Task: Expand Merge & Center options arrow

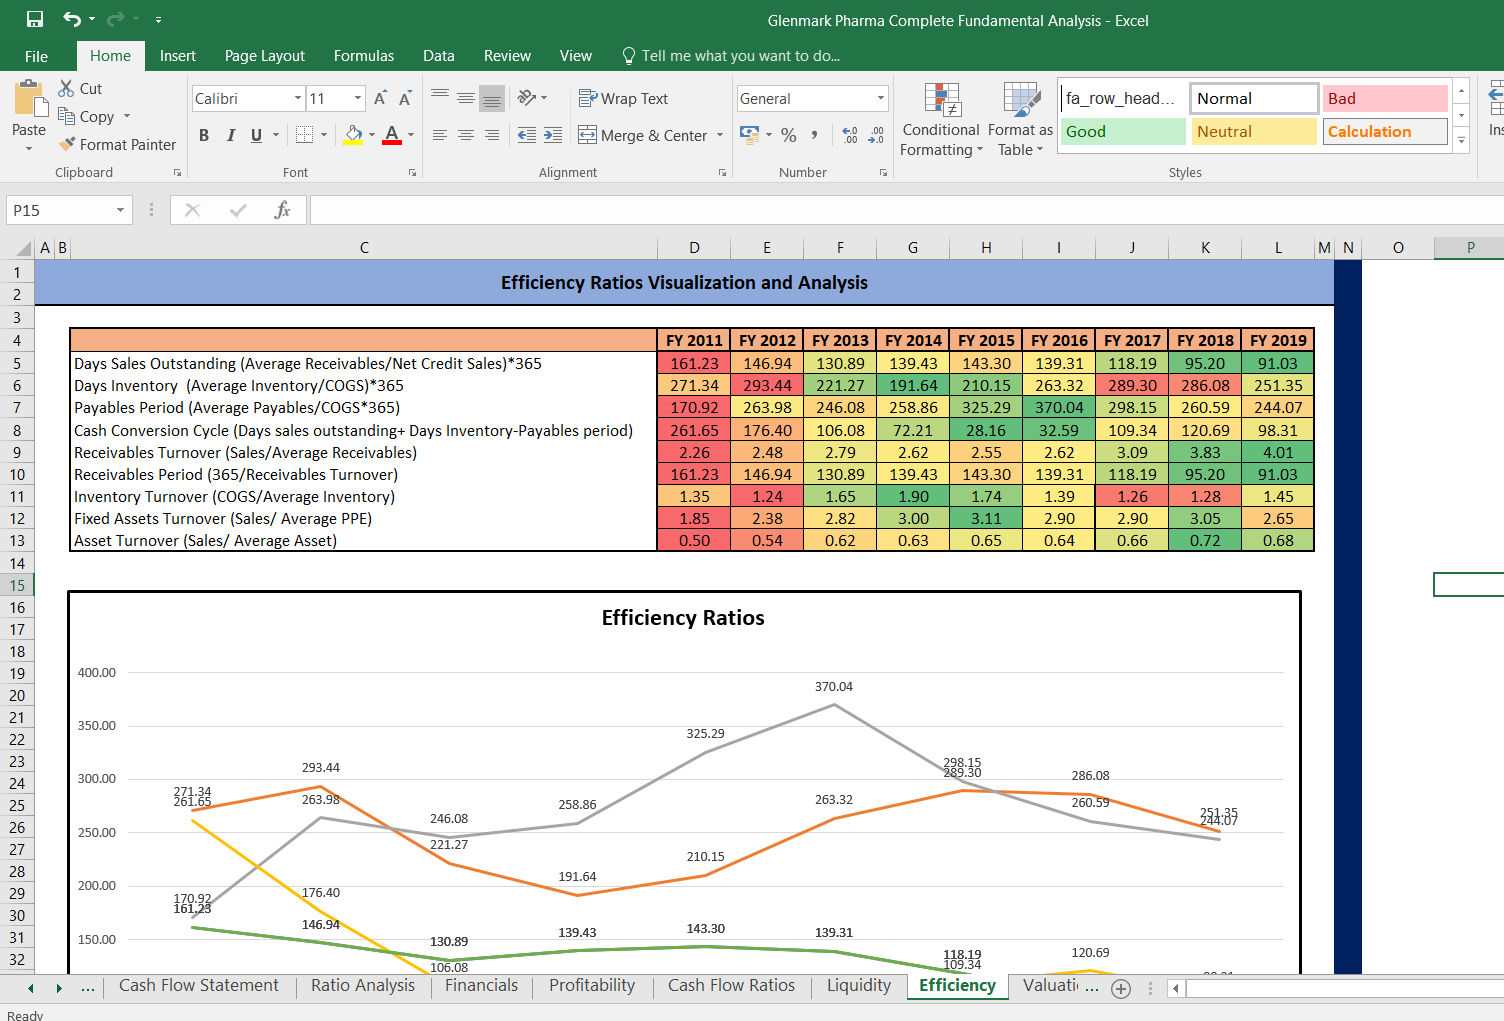Action: coord(720,135)
